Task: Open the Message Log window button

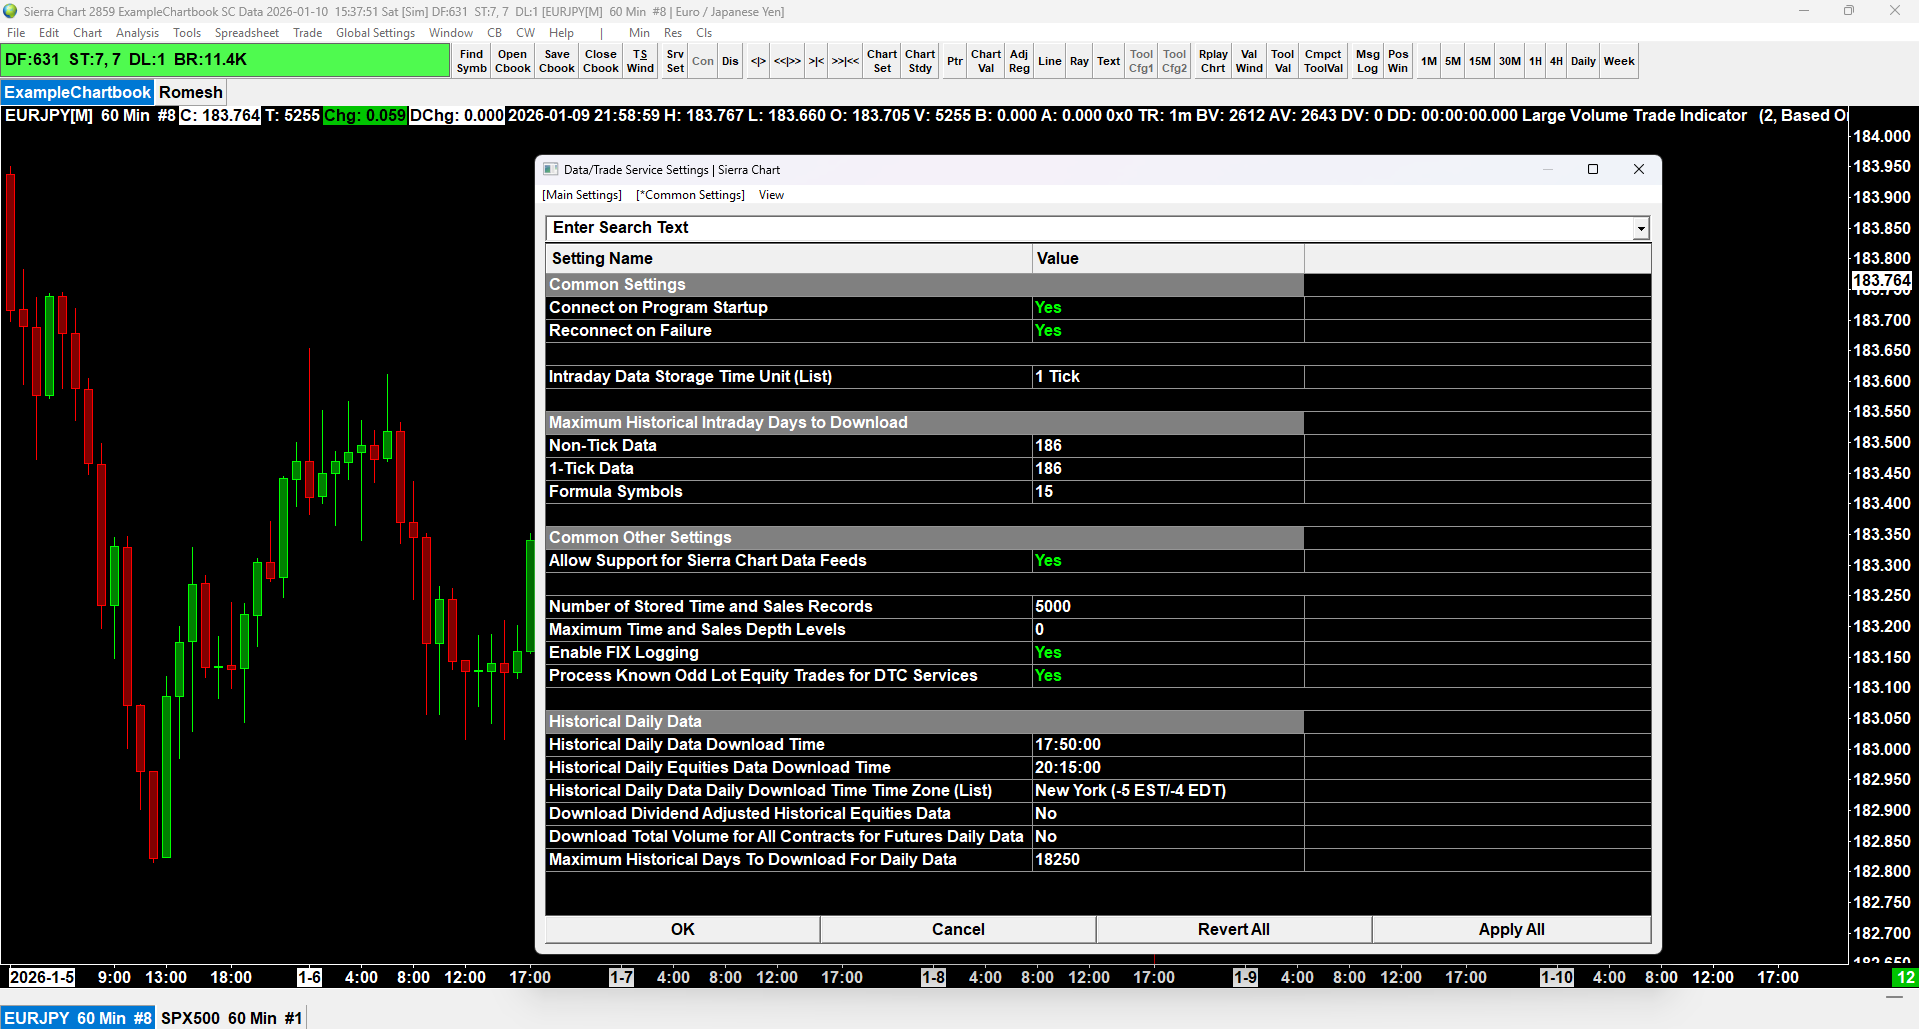Action: (x=1367, y=61)
